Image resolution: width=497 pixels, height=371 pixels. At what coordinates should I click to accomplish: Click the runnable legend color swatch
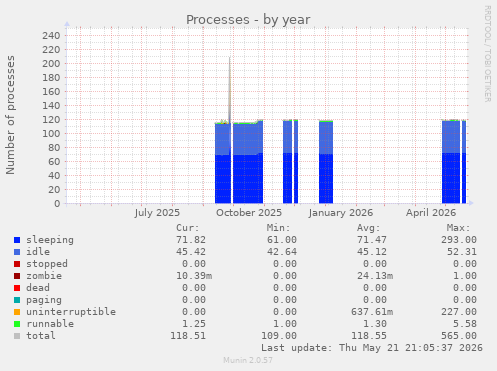point(17,324)
